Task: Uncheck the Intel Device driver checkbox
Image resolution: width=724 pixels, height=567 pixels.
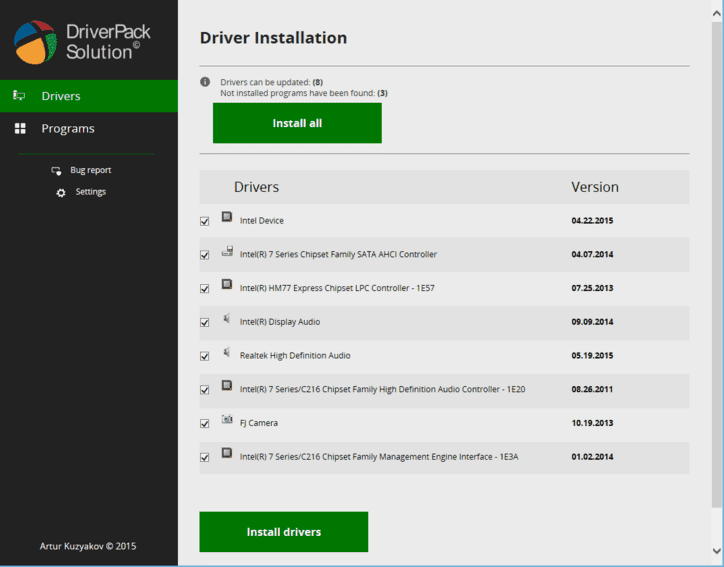Action: coord(205,221)
